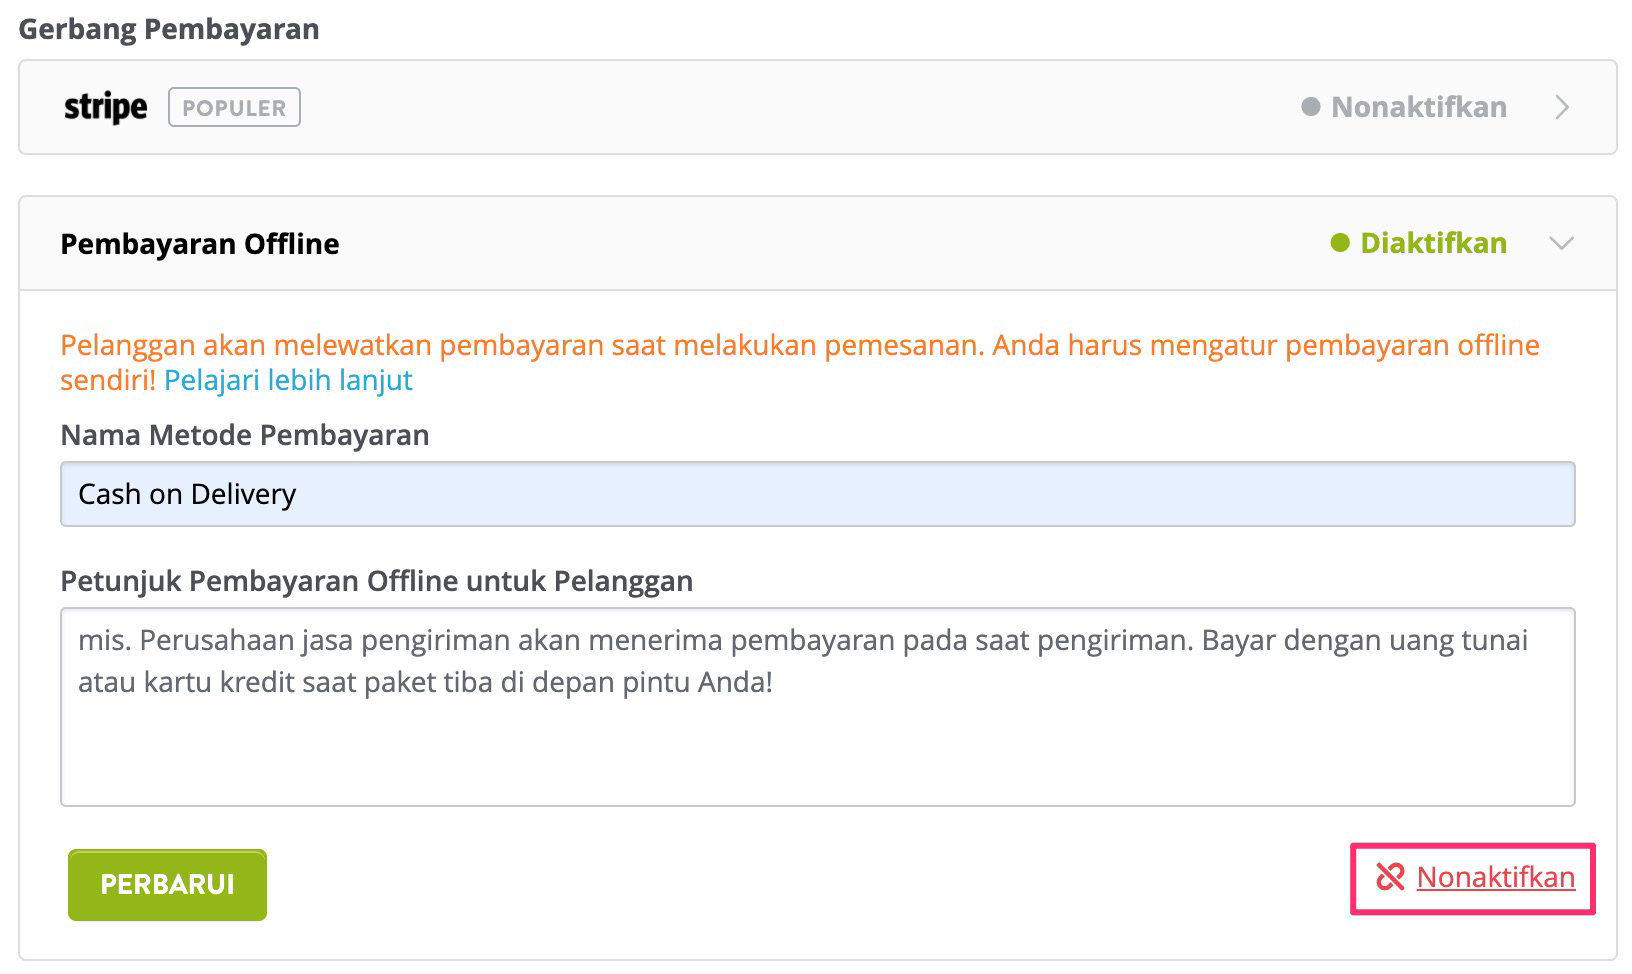
Task: Click the green PERBARUI button
Action: click(x=167, y=884)
